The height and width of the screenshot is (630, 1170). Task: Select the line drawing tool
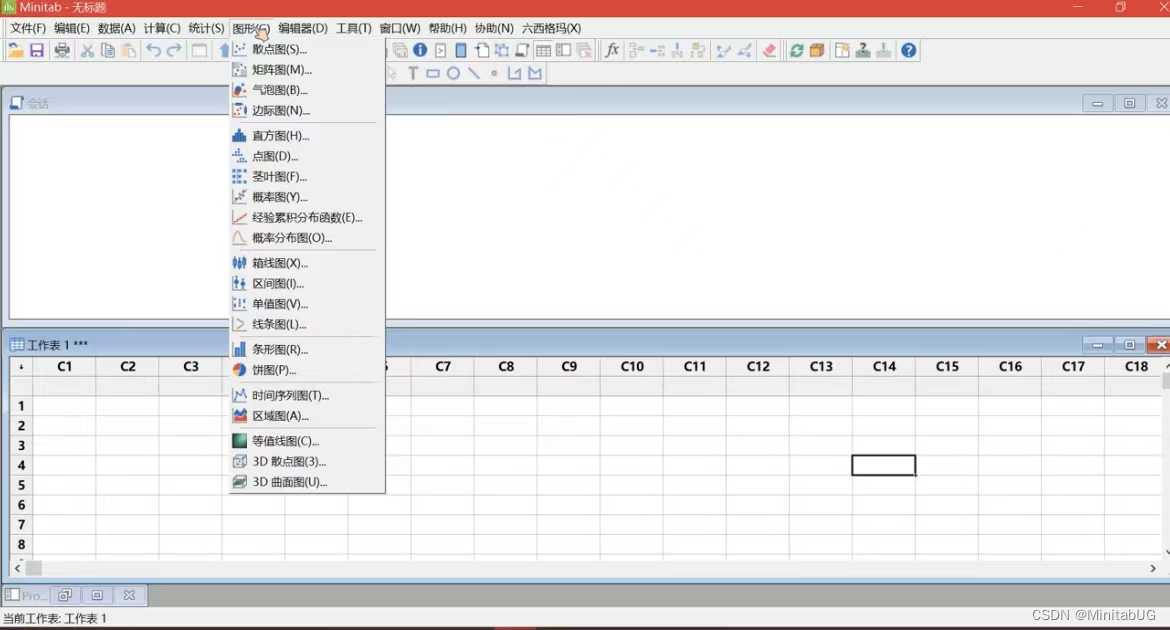[474, 73]
